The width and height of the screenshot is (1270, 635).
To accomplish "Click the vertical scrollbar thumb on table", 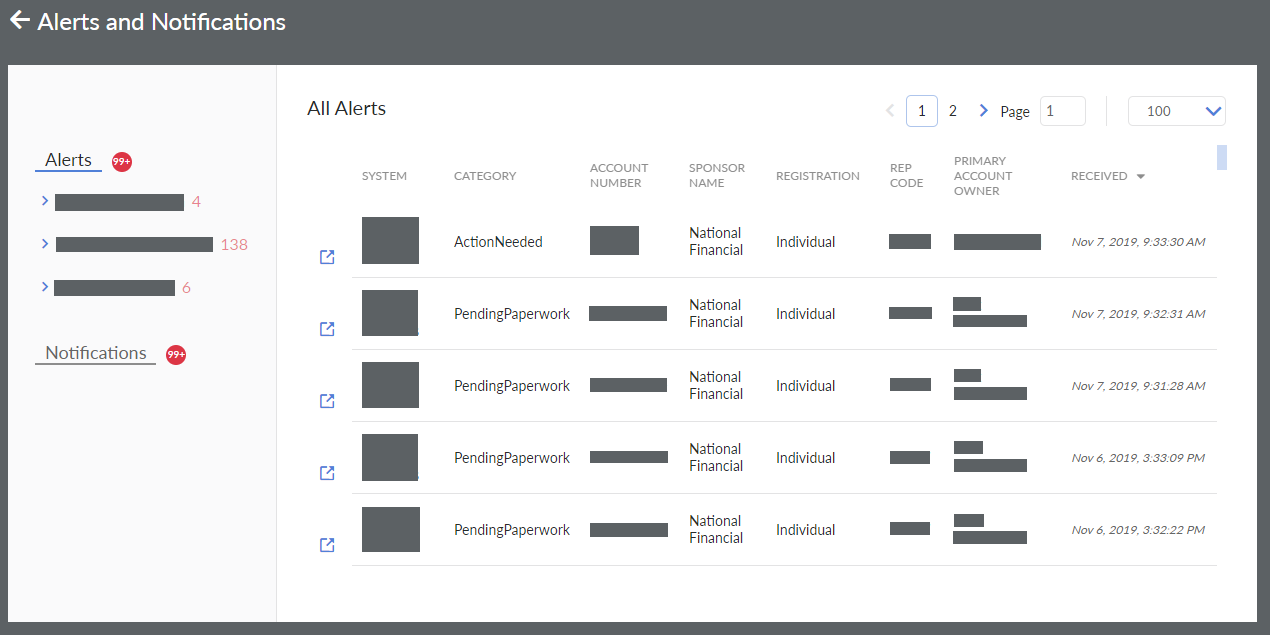I will (x=1221, y=157).
